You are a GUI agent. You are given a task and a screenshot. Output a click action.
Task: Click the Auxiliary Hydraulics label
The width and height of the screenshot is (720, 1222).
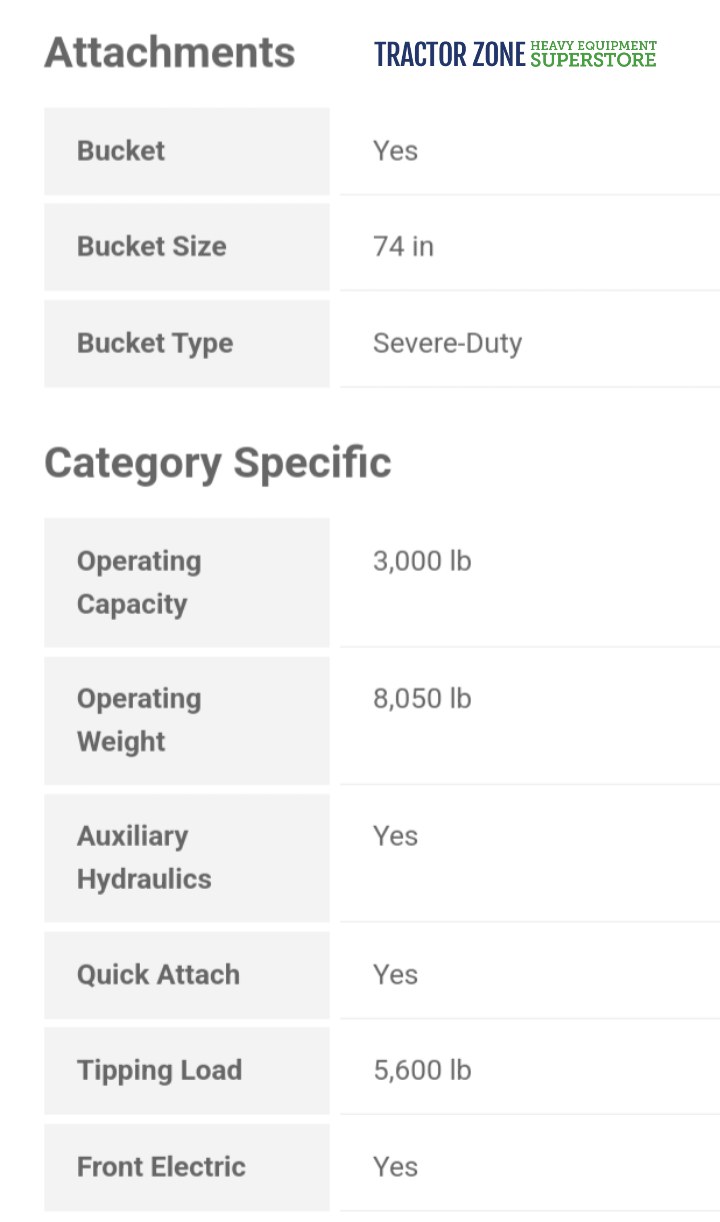click(x=144, y=858)
